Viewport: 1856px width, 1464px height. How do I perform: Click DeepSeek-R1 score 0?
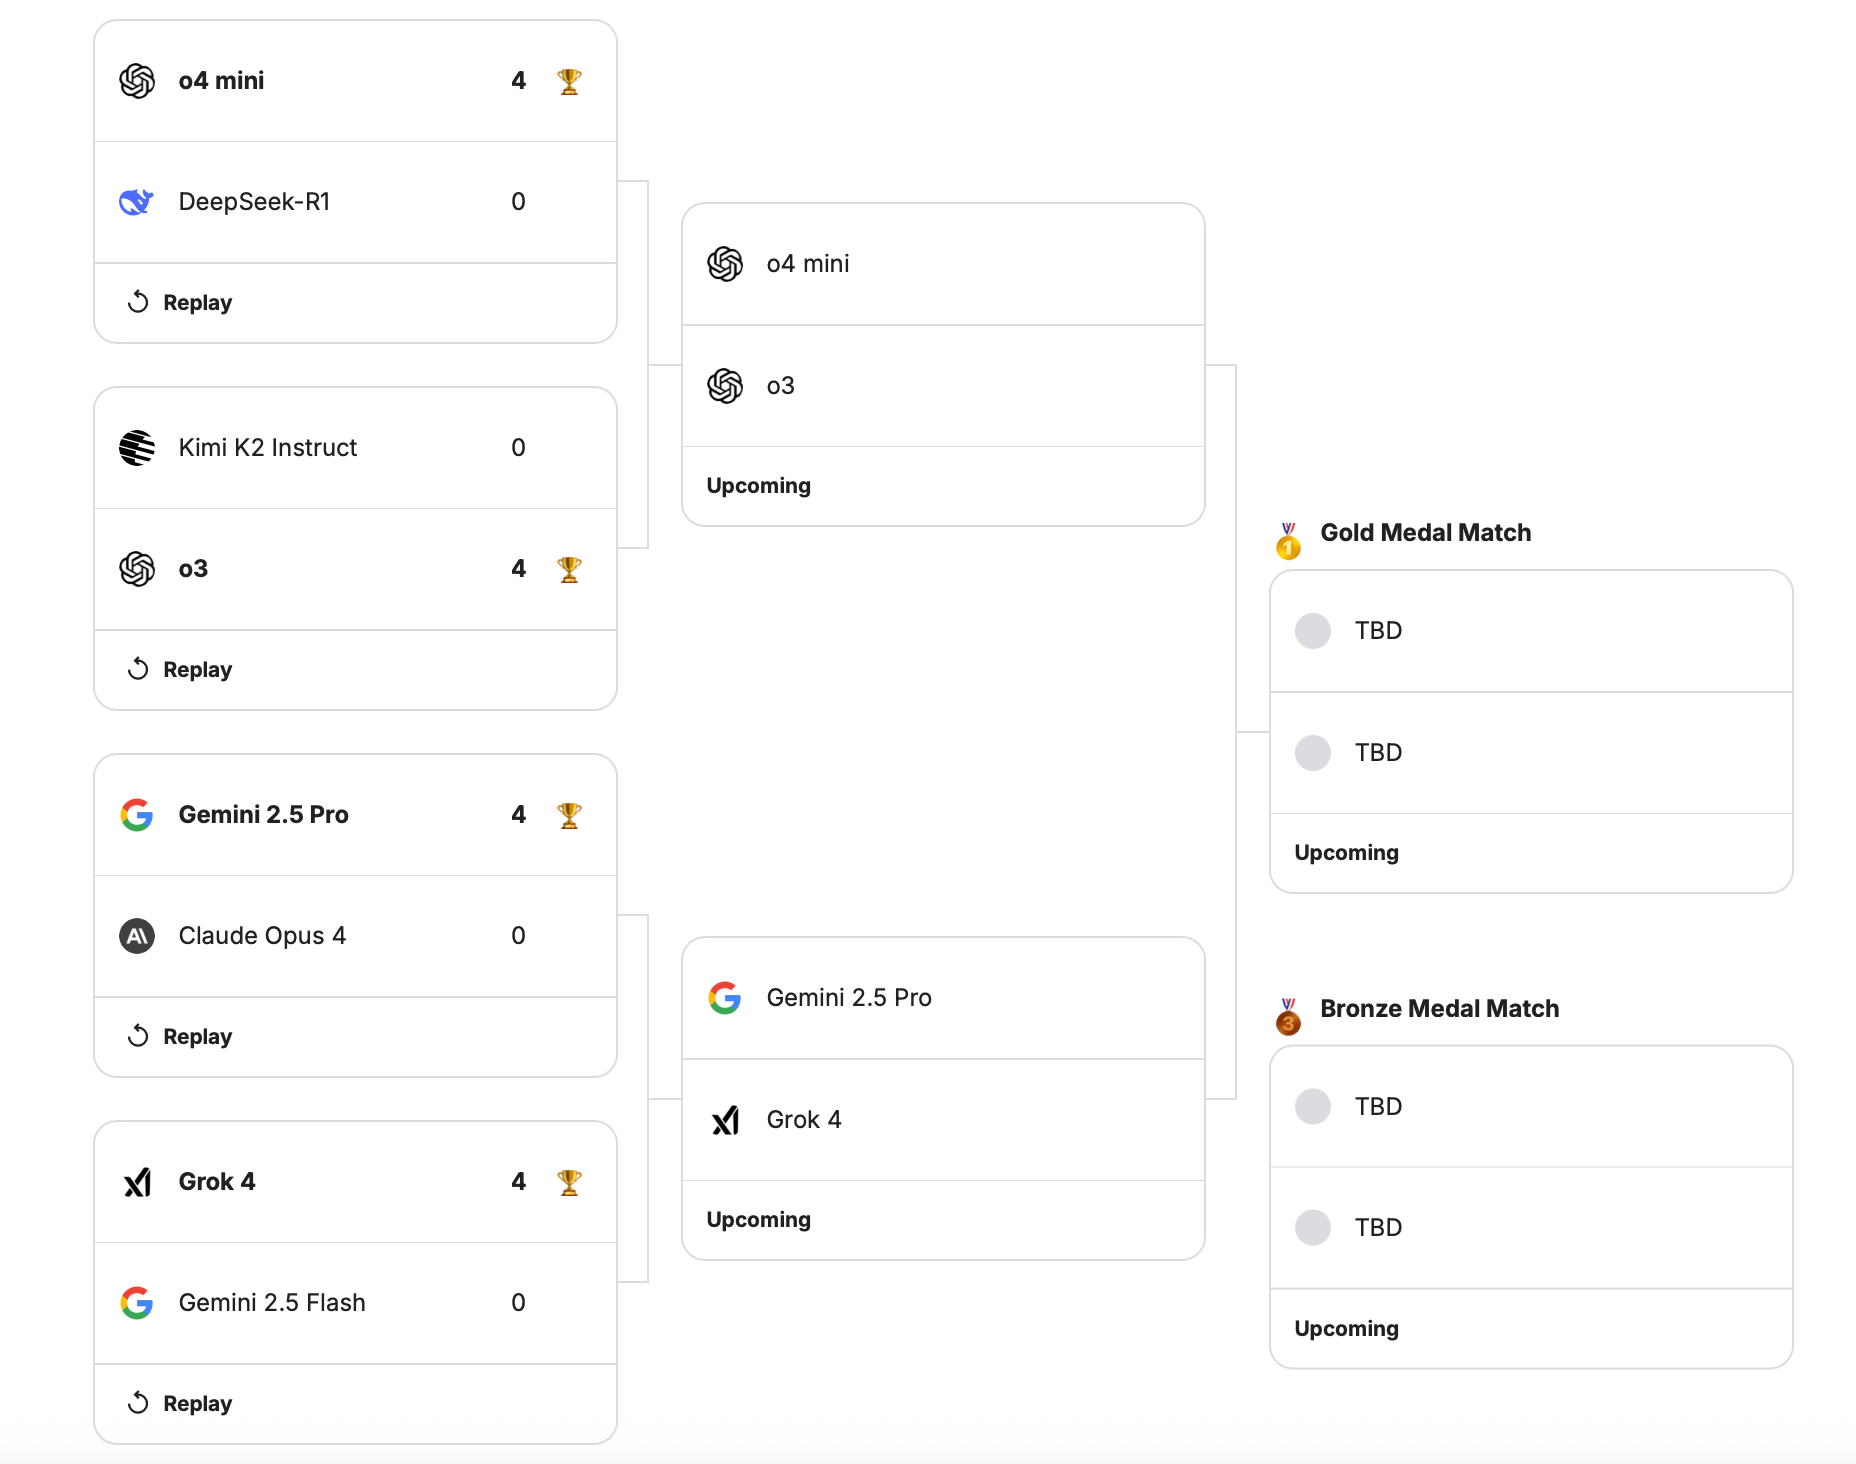[518, 202]
